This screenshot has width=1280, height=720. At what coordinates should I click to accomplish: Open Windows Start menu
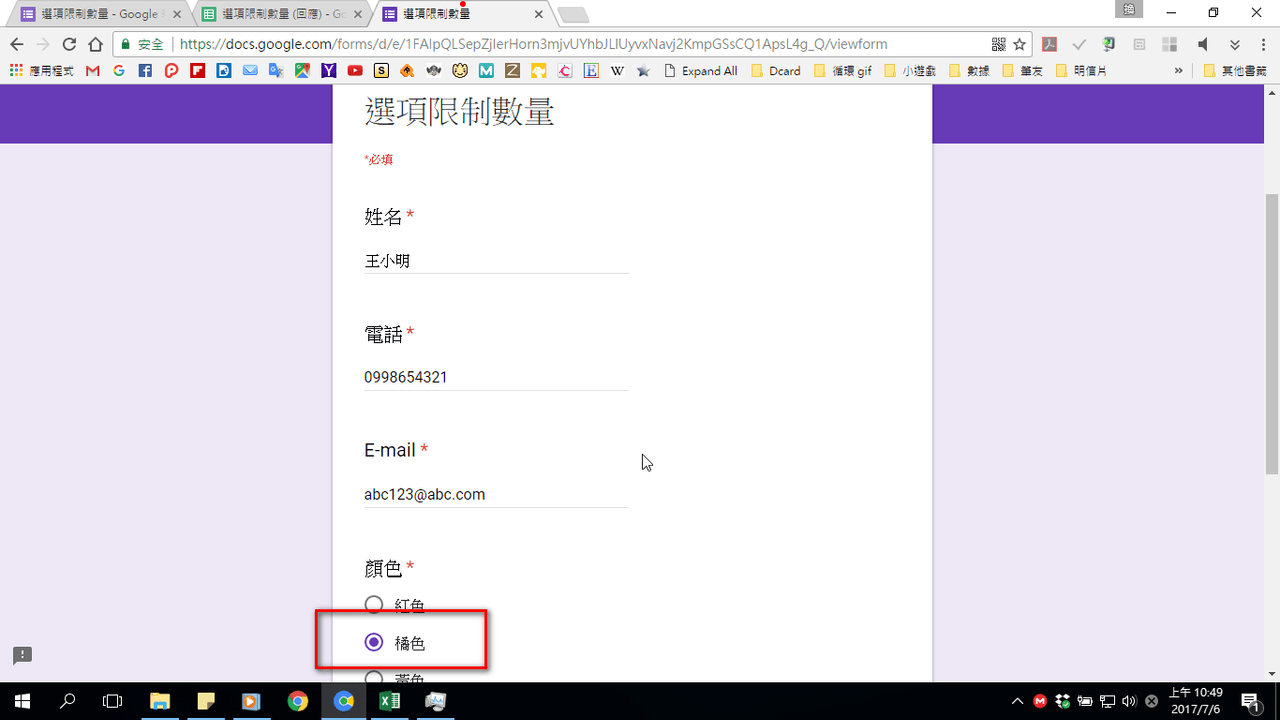point(22,701)
